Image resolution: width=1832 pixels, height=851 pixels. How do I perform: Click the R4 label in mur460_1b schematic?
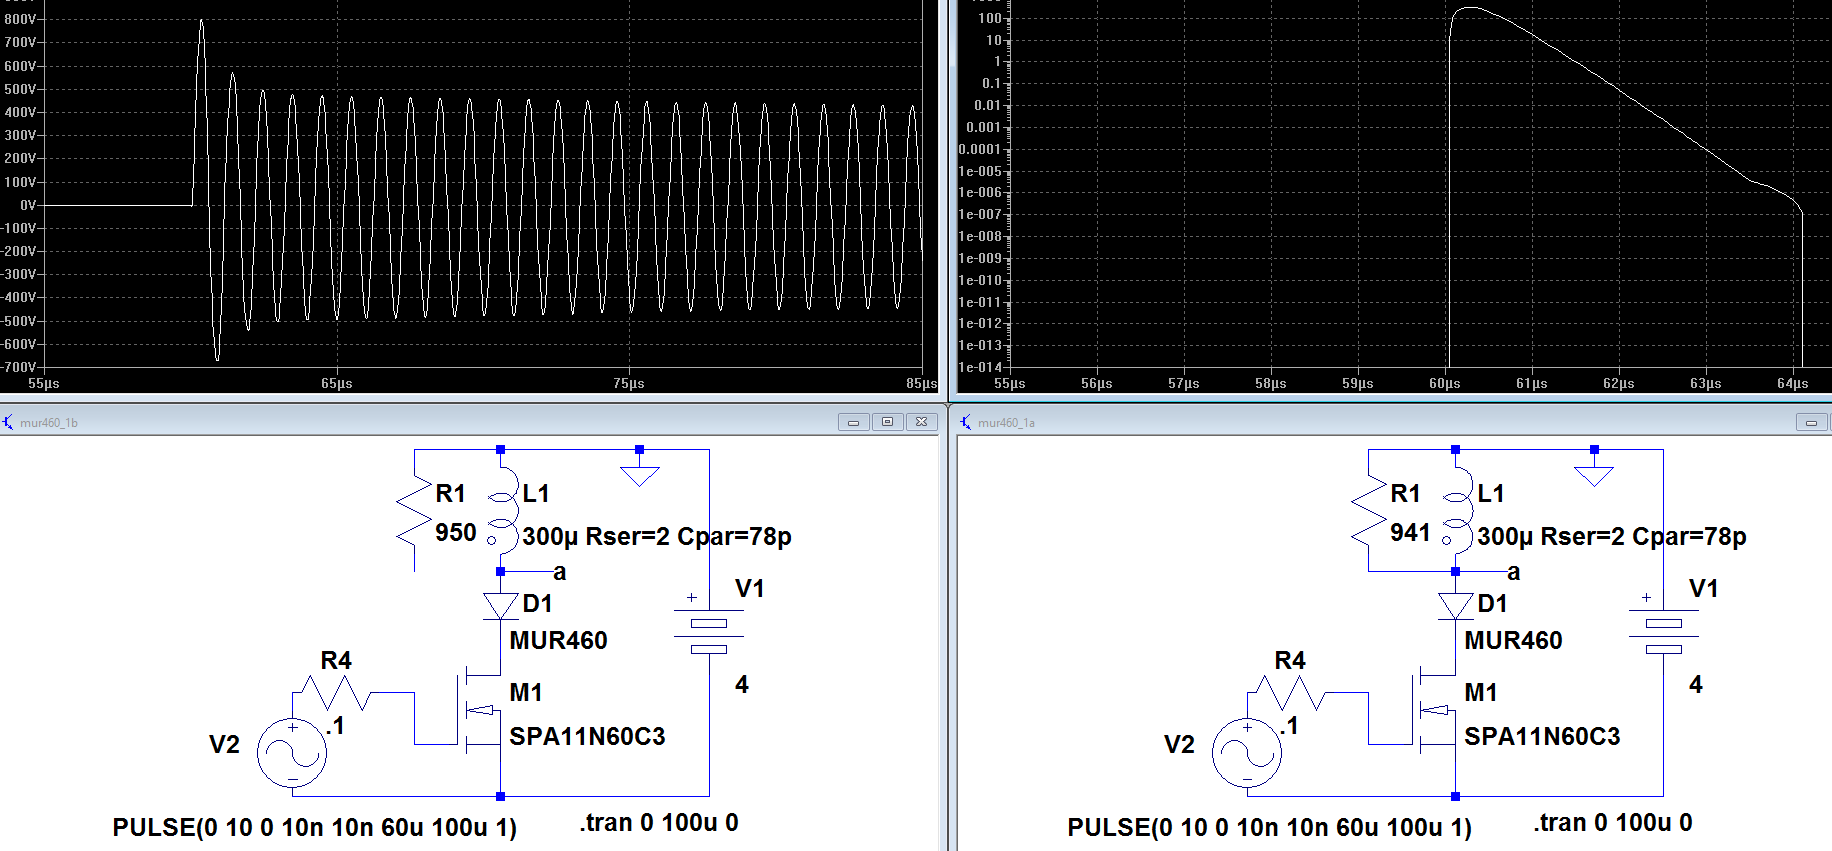point(336,660)
